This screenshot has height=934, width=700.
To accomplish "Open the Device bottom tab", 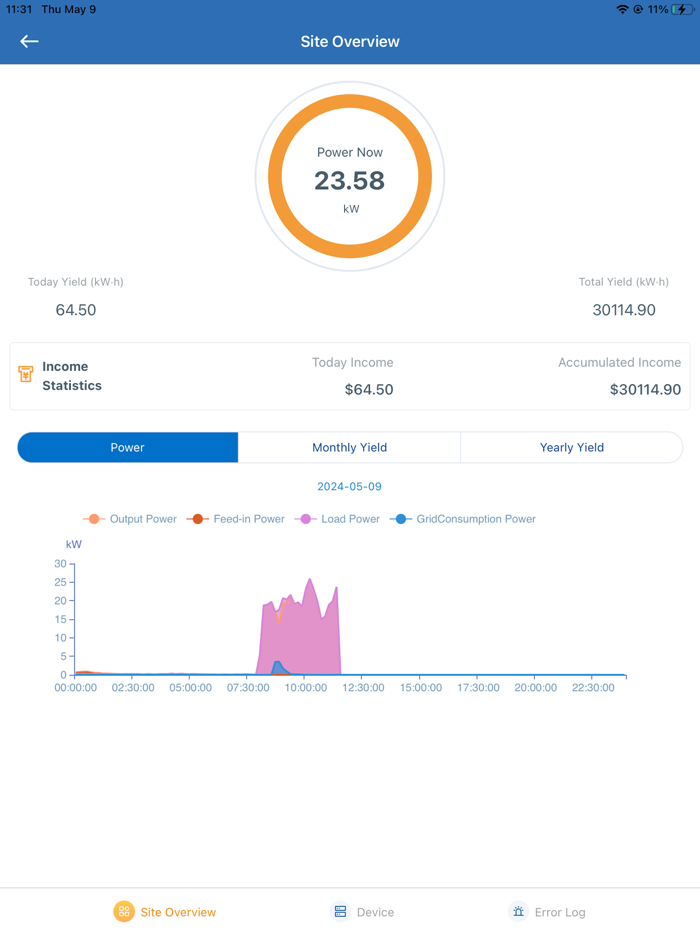I will 363,912.
